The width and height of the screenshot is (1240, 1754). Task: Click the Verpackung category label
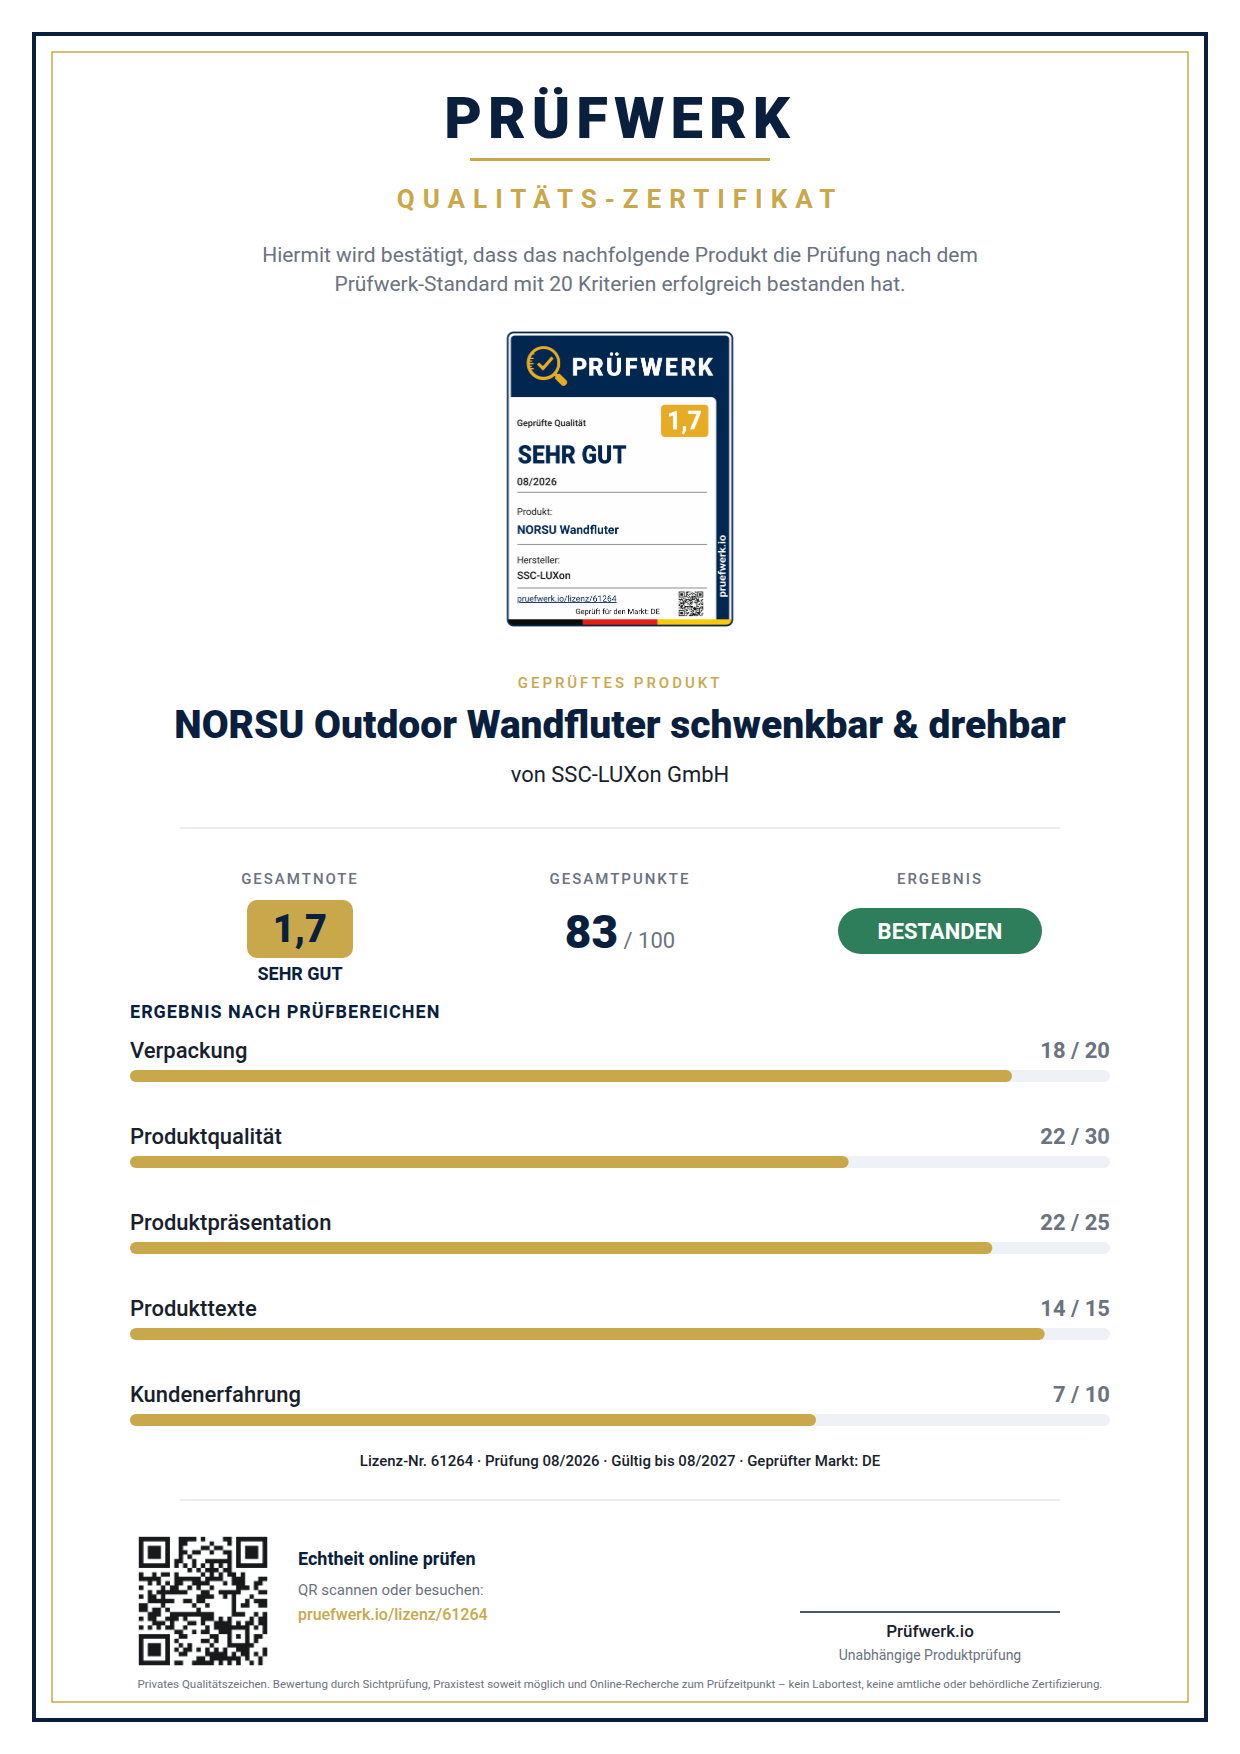pyautogui.click(x=189, y=1051)
